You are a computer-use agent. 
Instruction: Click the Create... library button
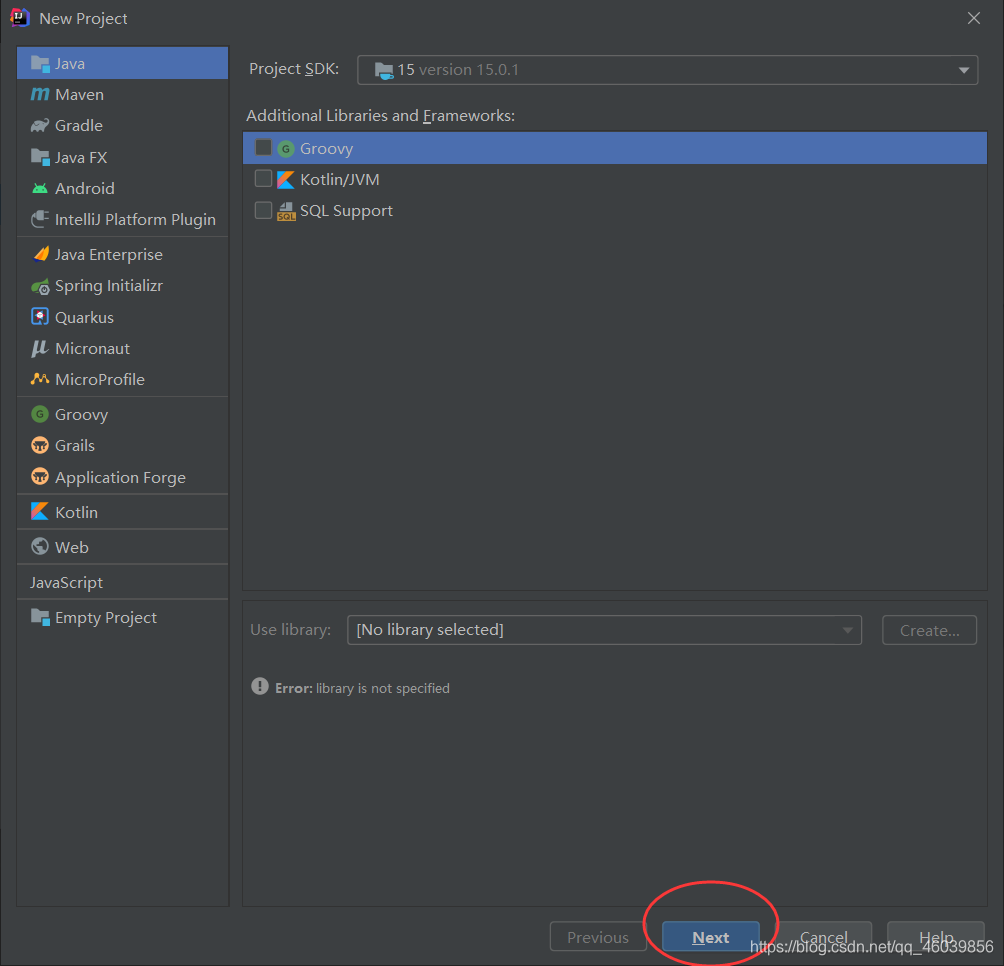(929, 630)
